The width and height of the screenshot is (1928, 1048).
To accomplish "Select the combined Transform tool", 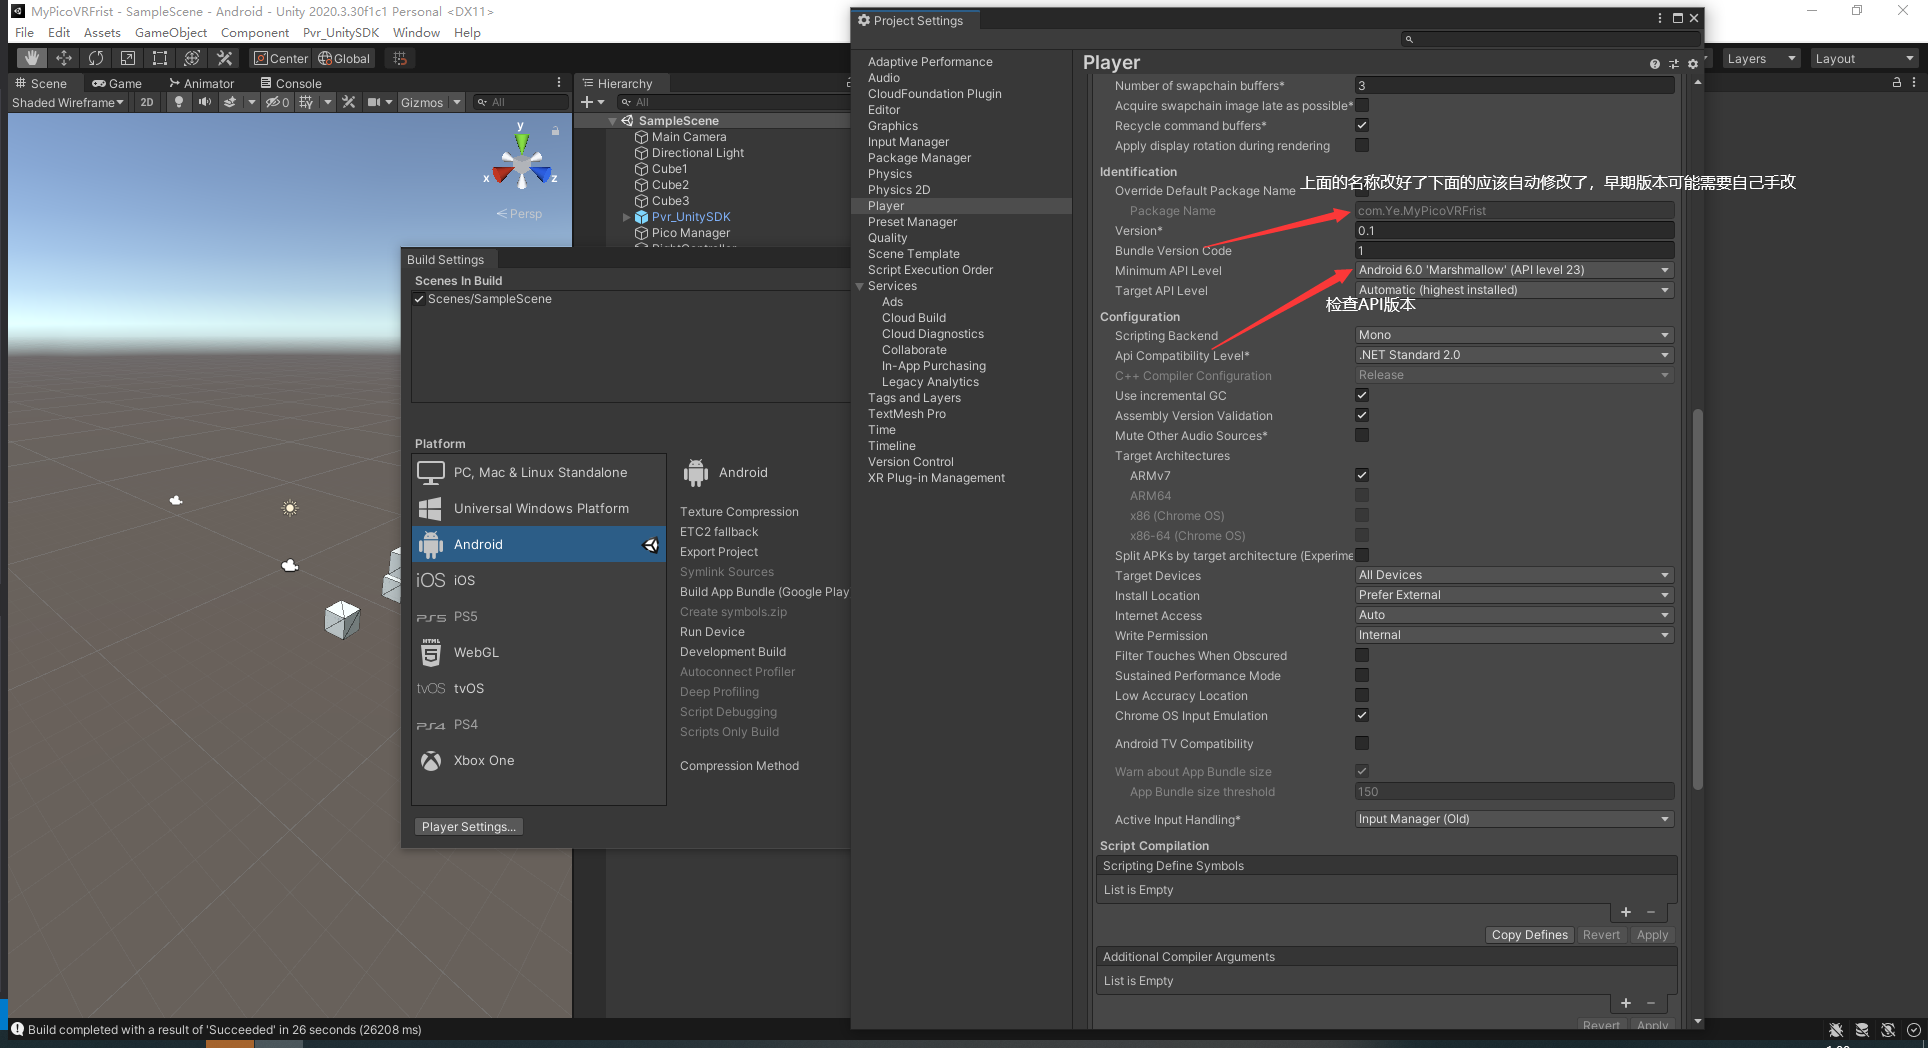I will (x=192, y=58).
